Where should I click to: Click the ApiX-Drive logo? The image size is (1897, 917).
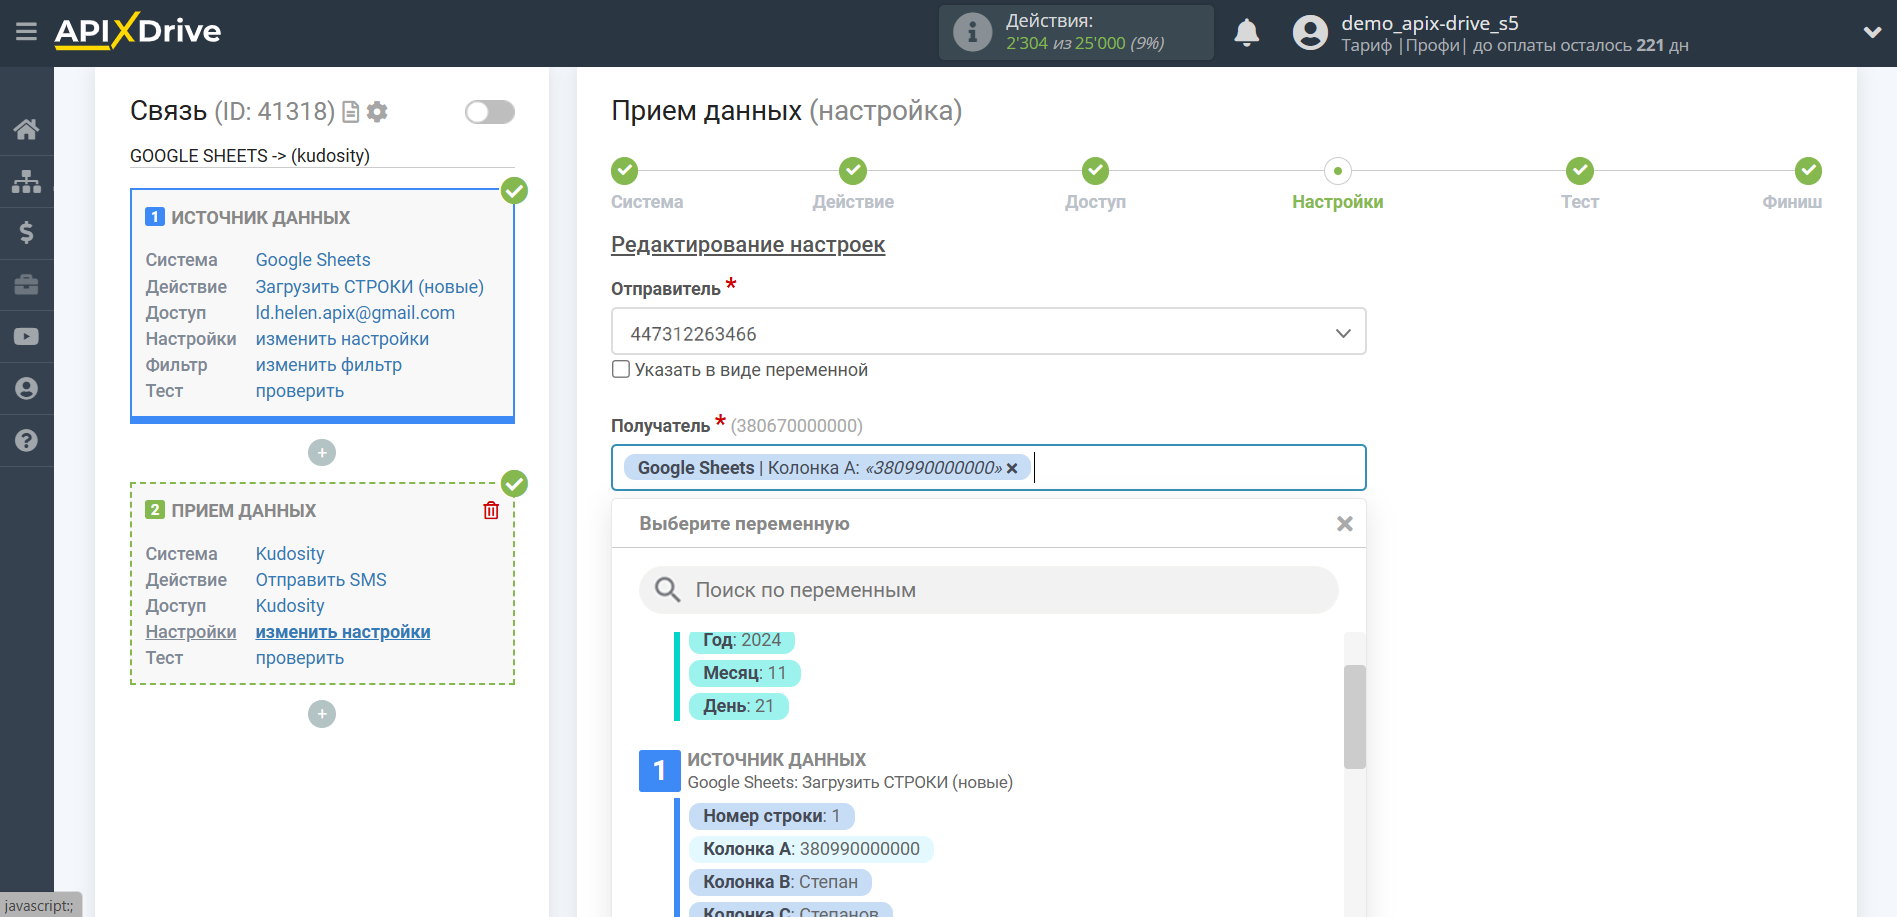138,31
